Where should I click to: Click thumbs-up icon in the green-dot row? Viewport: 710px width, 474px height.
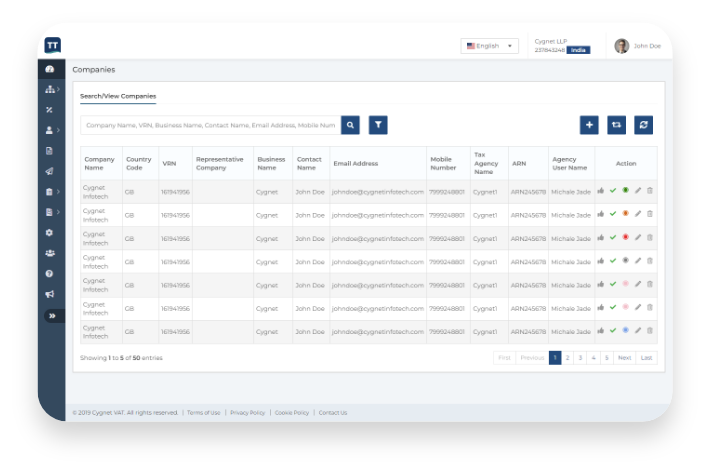(x=601, y=191)
